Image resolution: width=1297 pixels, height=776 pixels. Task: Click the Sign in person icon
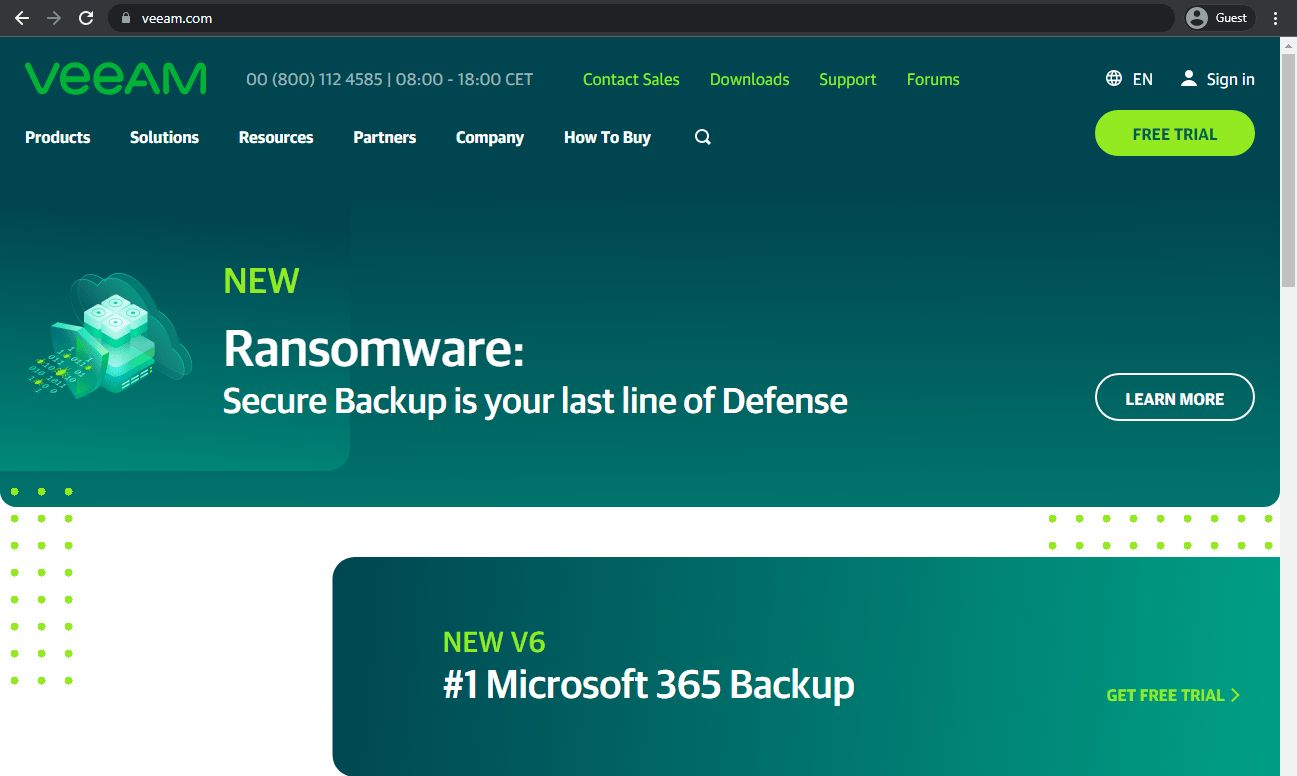point(1188,78)
